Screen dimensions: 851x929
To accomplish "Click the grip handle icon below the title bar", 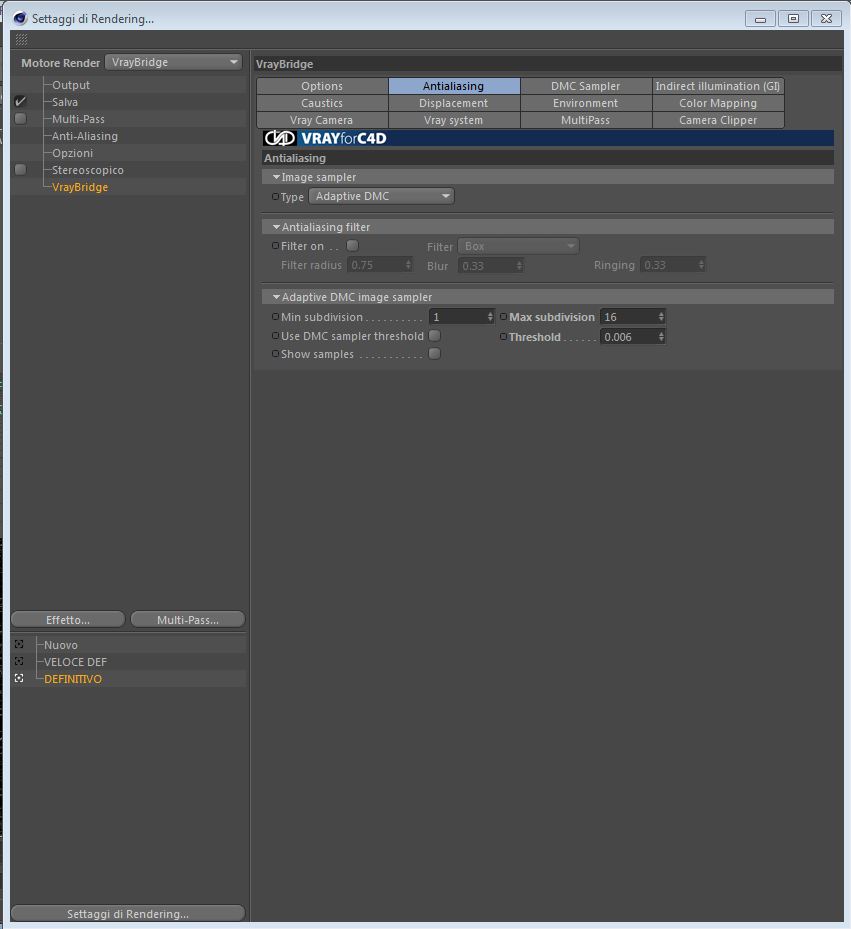I will click(21, 40).
